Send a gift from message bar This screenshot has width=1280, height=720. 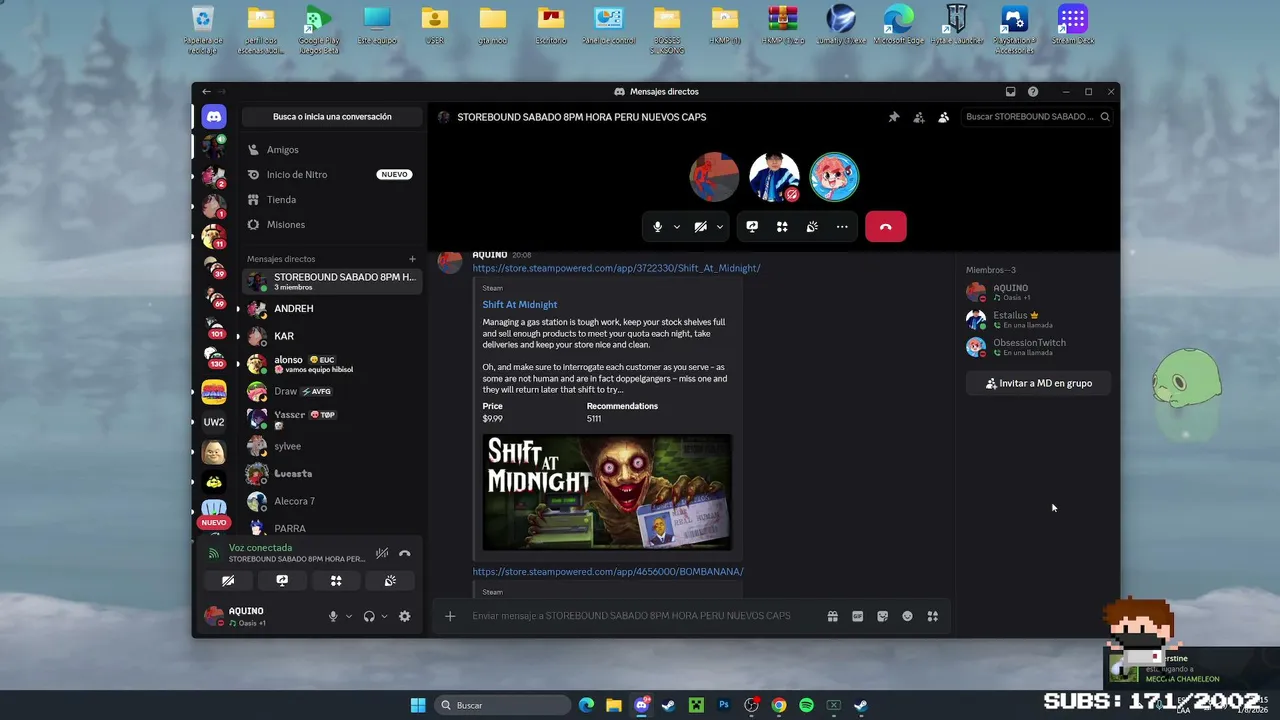[832, 616]
